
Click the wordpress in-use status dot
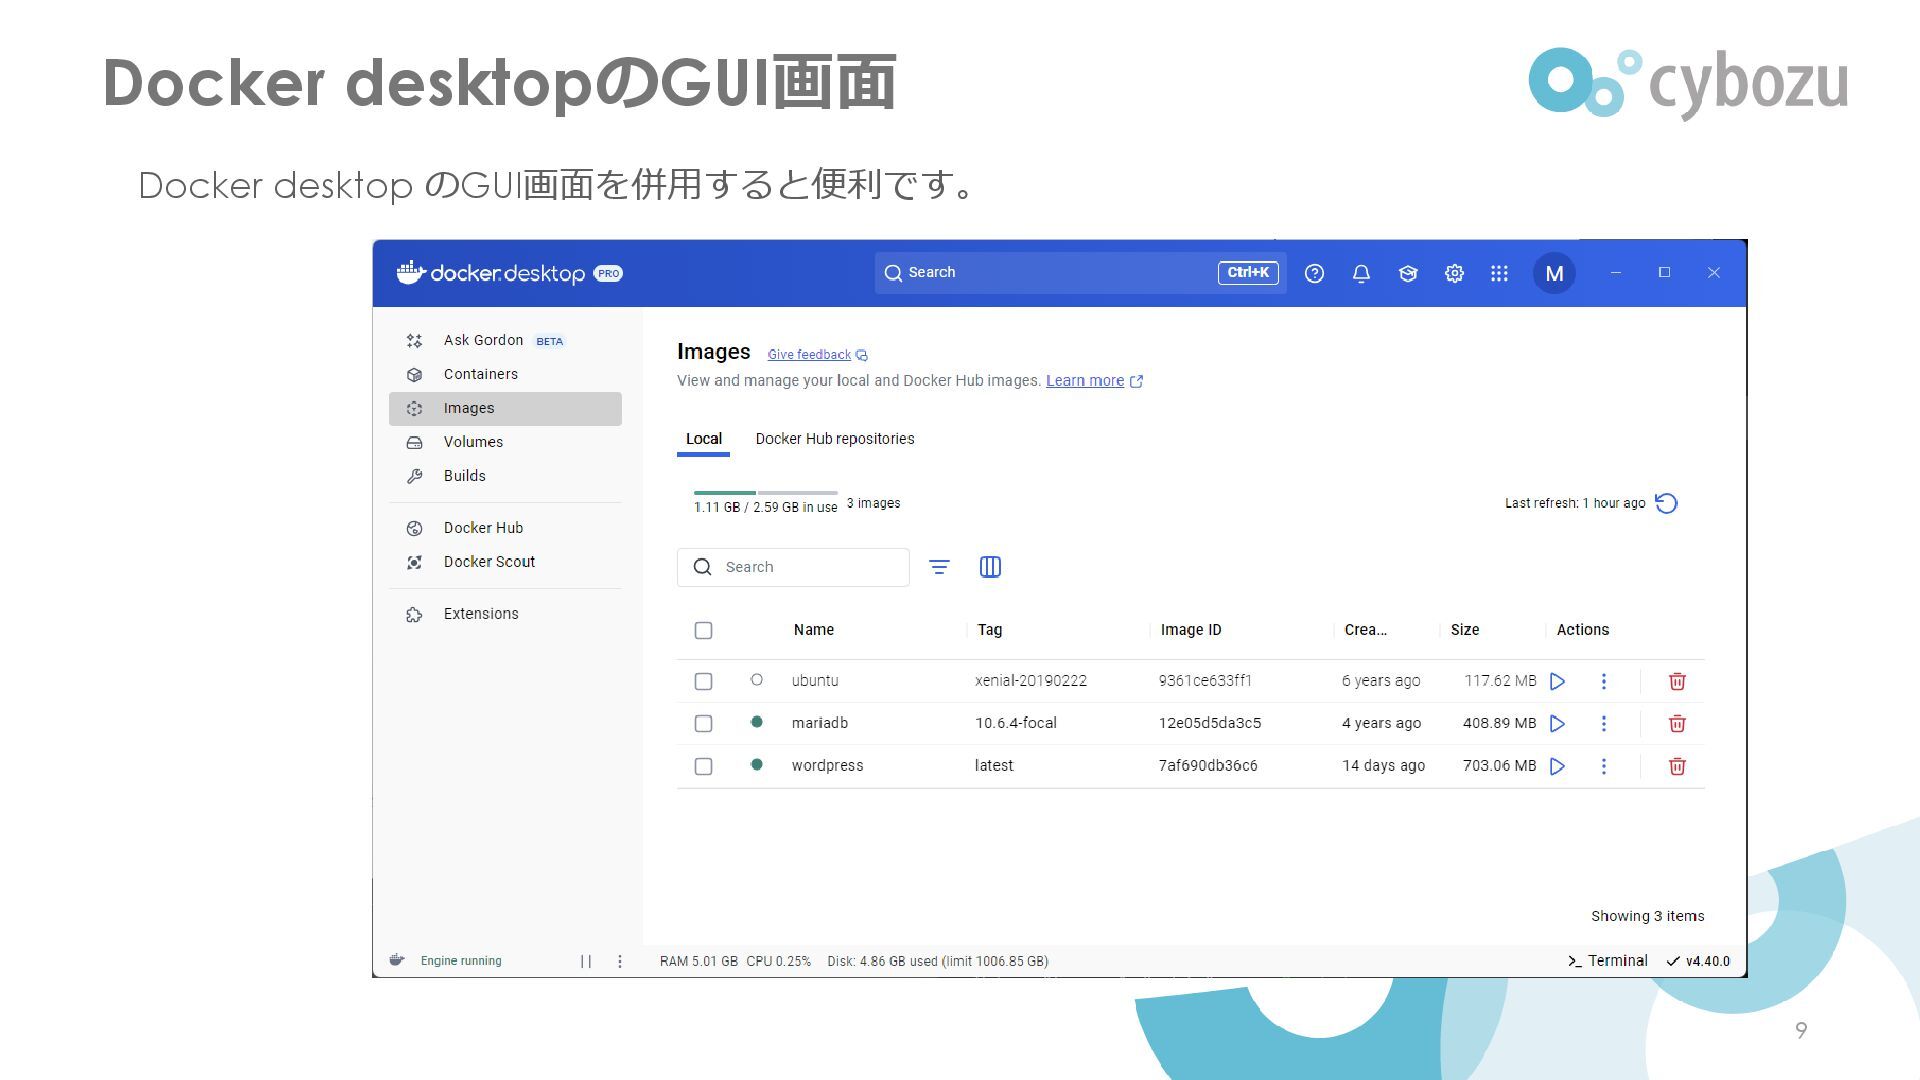click(757, 765)
